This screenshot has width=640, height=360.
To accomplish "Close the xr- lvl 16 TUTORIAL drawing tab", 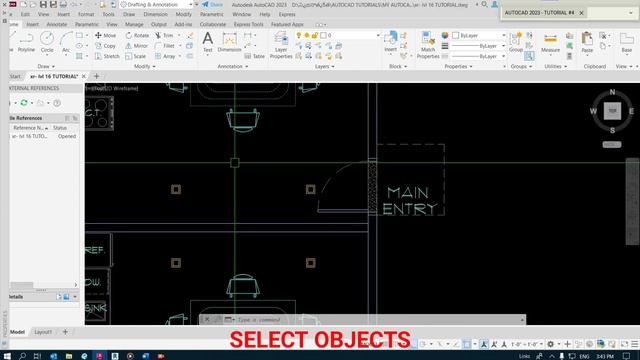I will (84, 76).
